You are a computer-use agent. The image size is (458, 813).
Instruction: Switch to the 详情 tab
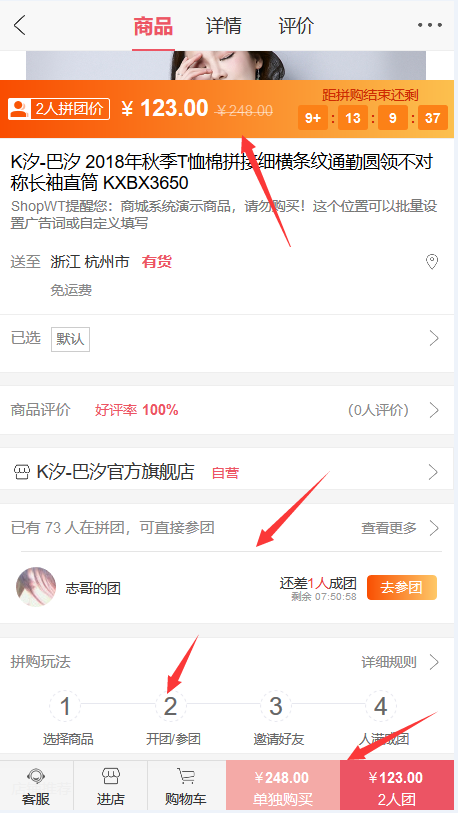pos(224,26)
